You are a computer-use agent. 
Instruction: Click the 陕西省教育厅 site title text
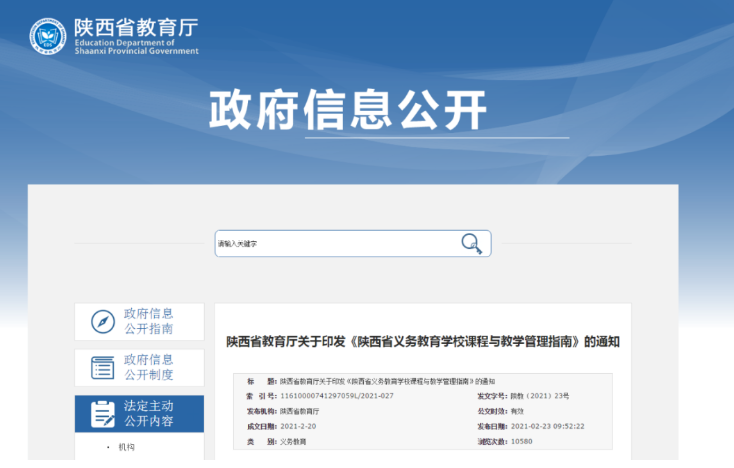click(x=136, y=27)
